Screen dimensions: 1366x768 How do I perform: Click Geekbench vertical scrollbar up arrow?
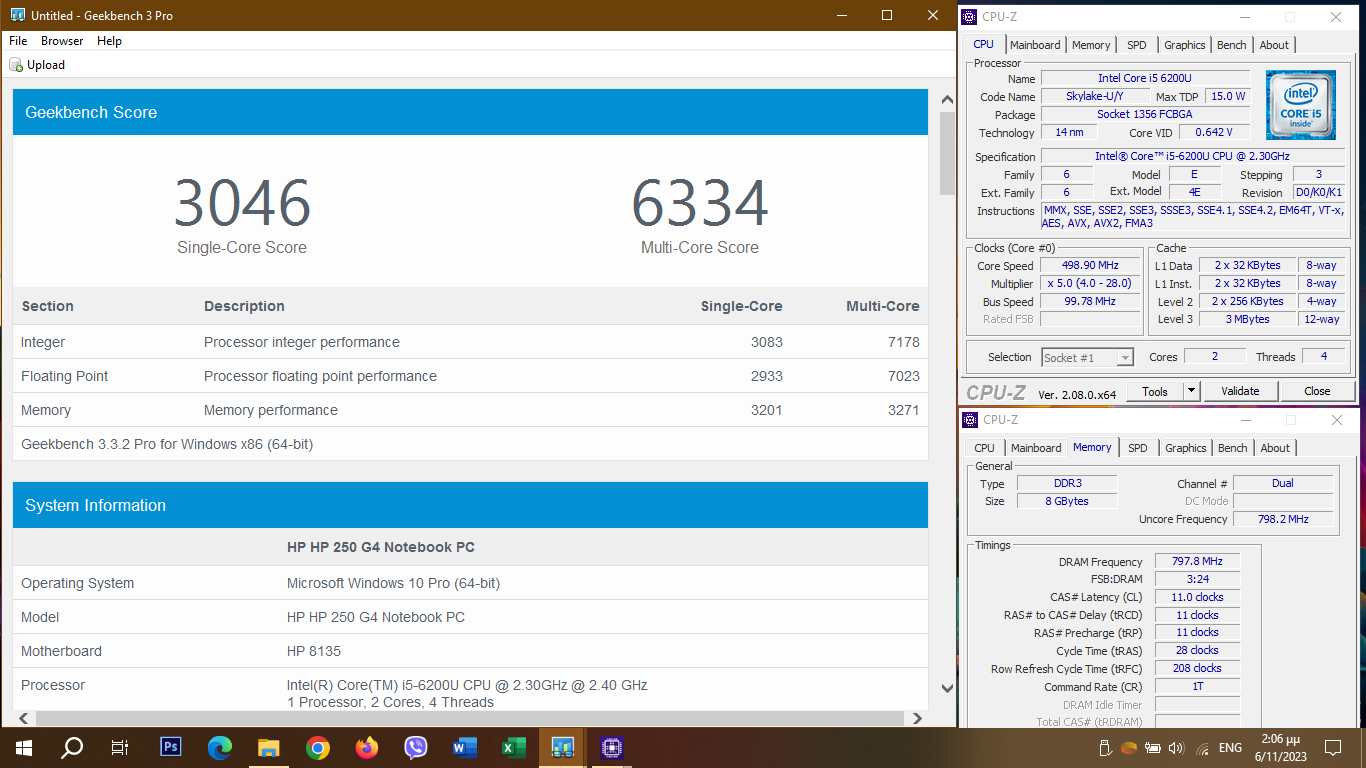coord(948,100)
